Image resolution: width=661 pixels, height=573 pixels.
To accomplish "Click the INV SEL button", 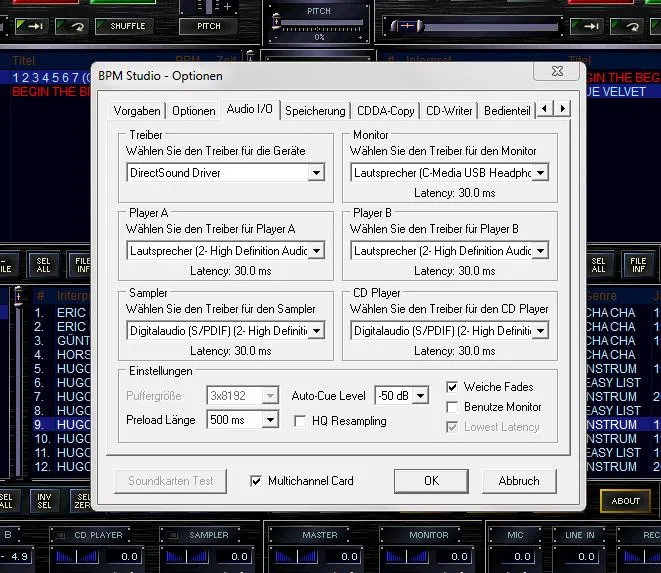I will tap(43, 500).
